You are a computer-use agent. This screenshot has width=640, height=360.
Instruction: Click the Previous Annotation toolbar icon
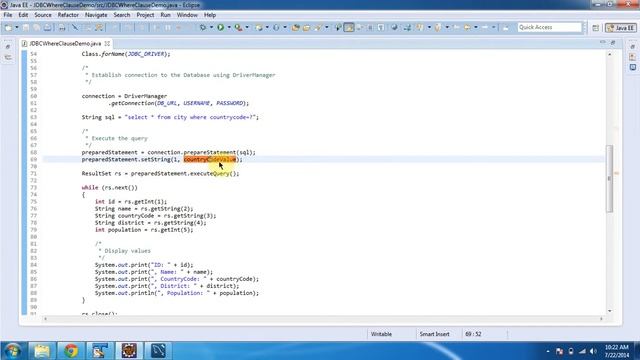click(x=438, y=28)
